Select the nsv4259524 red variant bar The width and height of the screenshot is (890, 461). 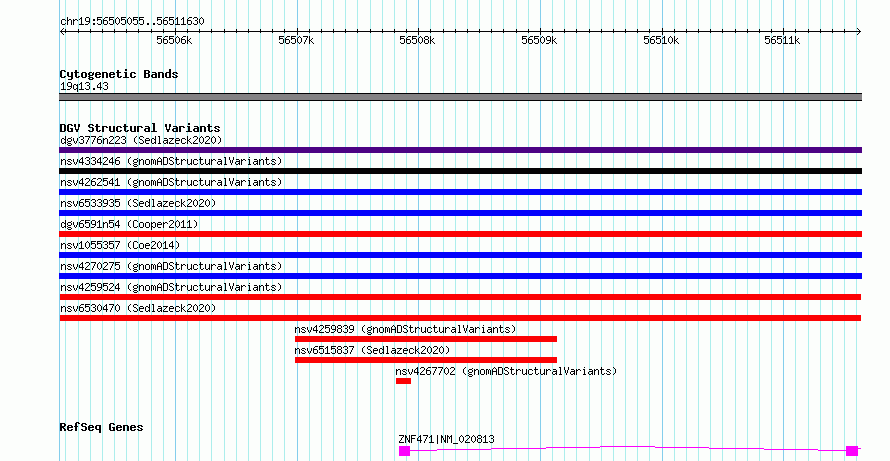[x=460, y=297]
